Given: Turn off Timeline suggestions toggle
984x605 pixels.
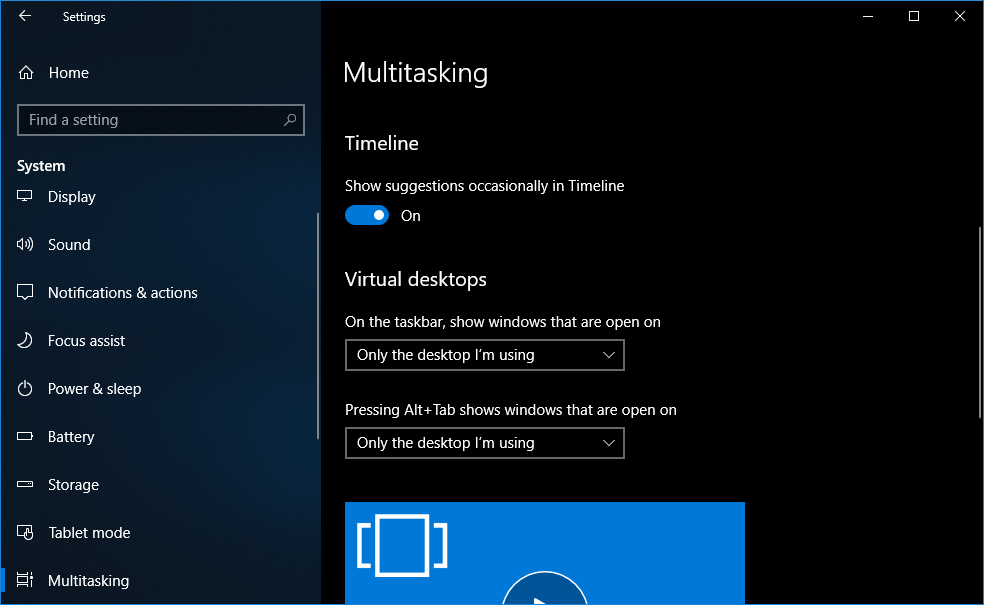Looking at the screenshot, I should click(x=367, y=215).
